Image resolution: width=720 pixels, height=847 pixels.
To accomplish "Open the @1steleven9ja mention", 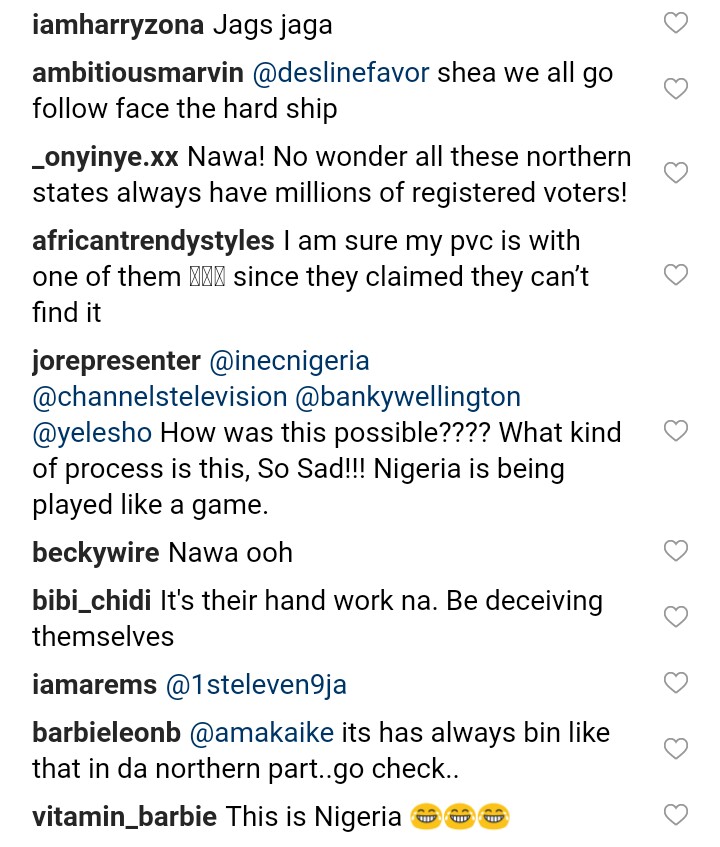I will click(256, 684).
